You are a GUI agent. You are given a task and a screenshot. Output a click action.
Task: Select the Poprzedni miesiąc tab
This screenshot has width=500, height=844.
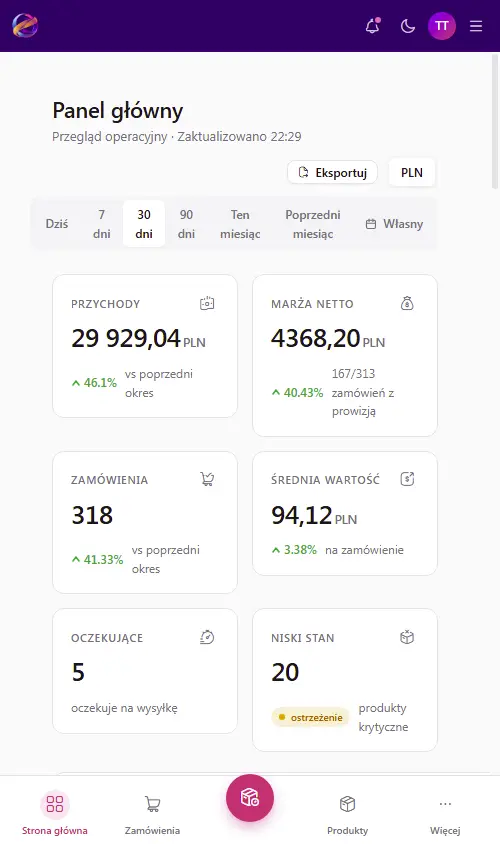click(313, 224)
